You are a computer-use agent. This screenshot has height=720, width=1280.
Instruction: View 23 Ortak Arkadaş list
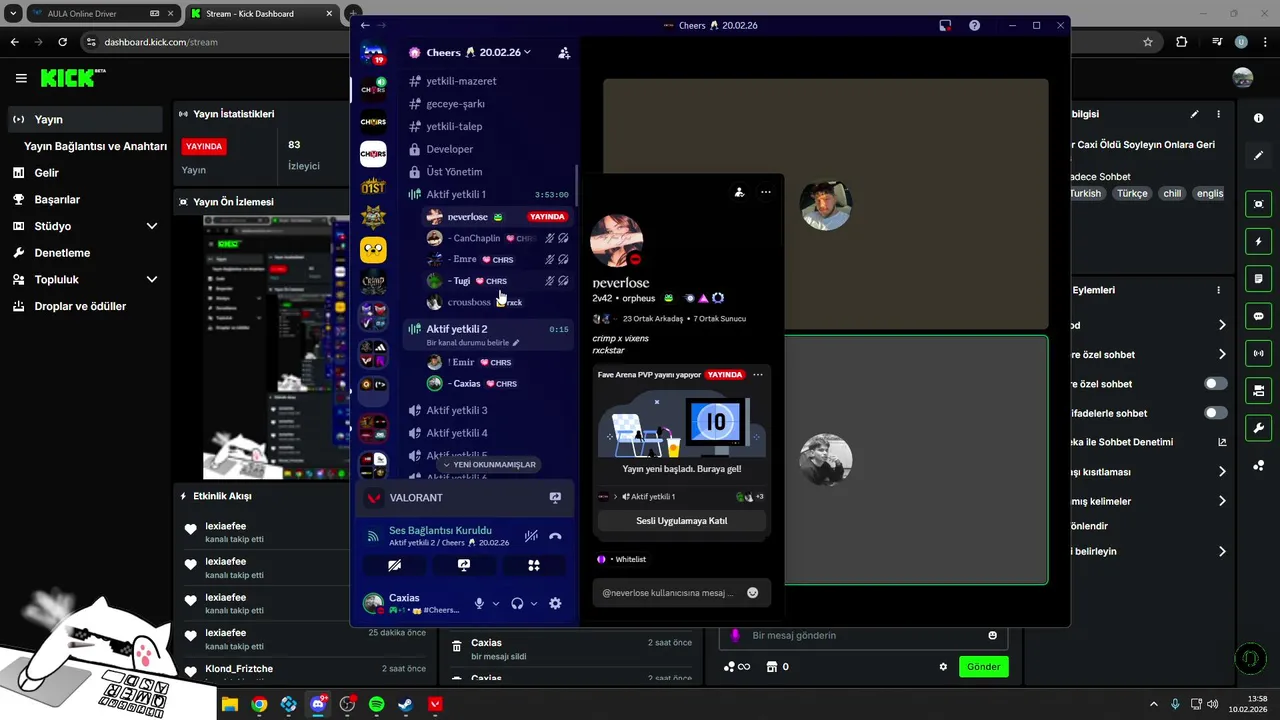(x=652, y=319)
